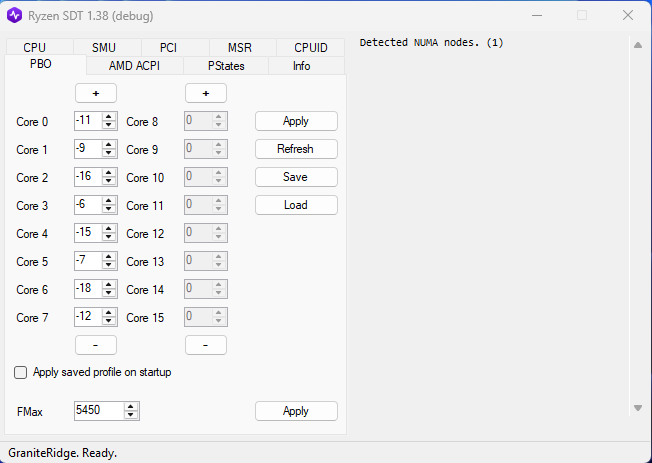Increase Core 0 value with up arrow
This screenshot has height=463, width=652.
tap(109, 117)
